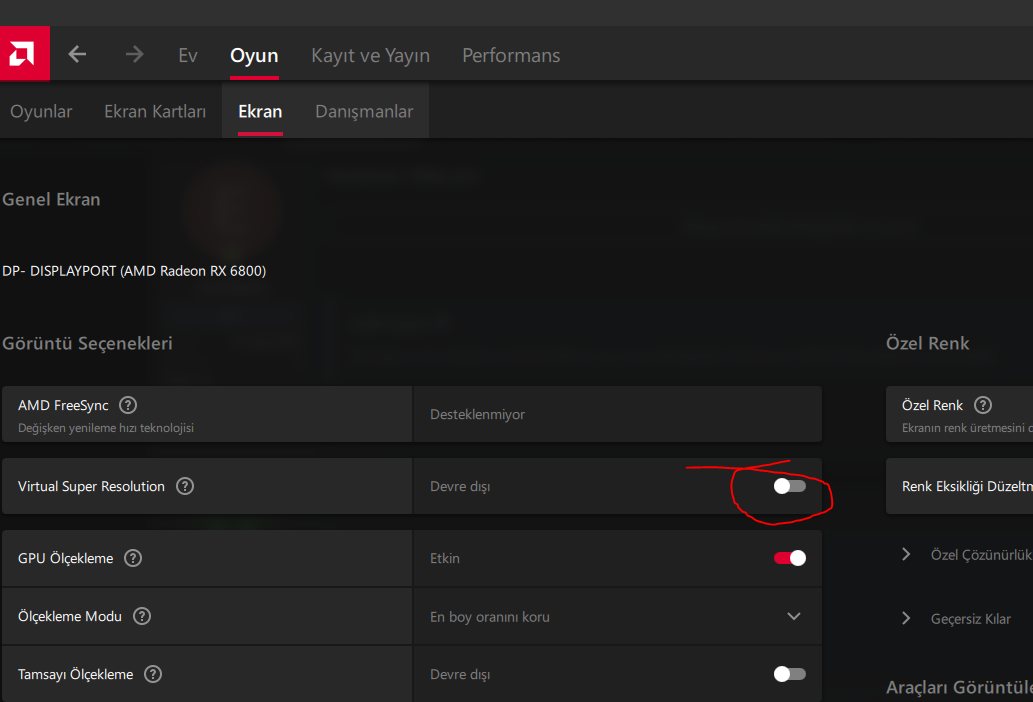Show GPU Ölçekleme help tooltip icon
This screenshot has width=1033, height=702.
[x=133, y=558]
